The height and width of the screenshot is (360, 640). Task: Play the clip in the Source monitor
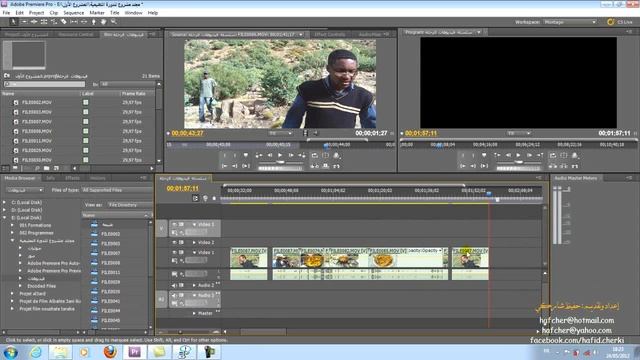click(x=280, y=155)
